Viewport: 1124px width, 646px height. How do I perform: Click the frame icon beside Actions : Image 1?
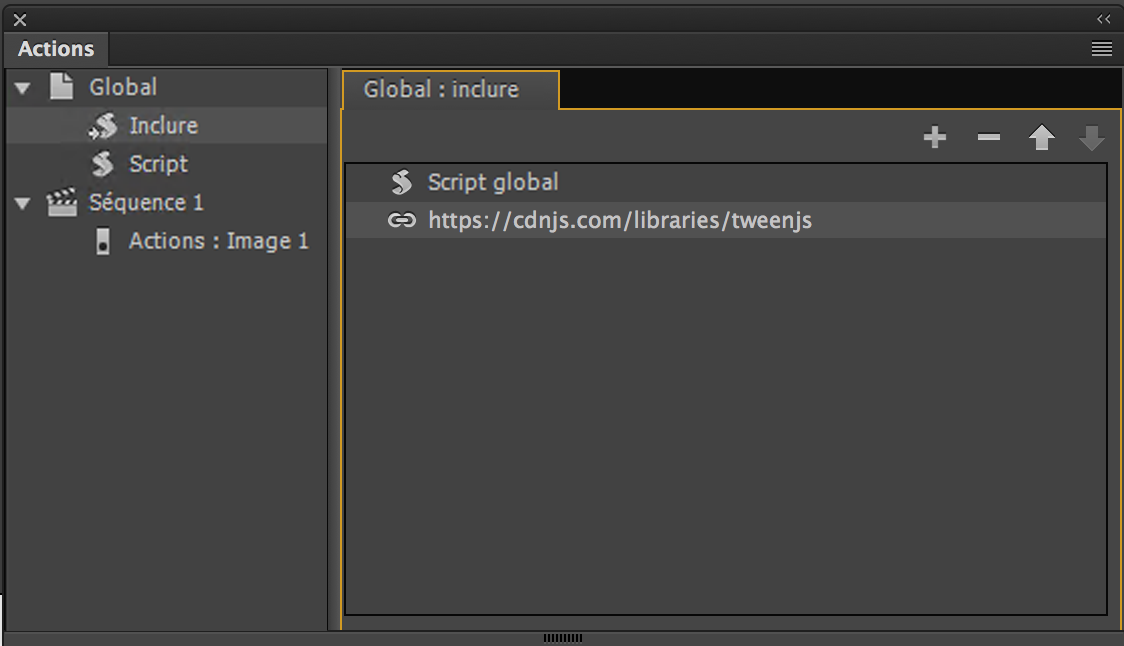pos(104,241)
